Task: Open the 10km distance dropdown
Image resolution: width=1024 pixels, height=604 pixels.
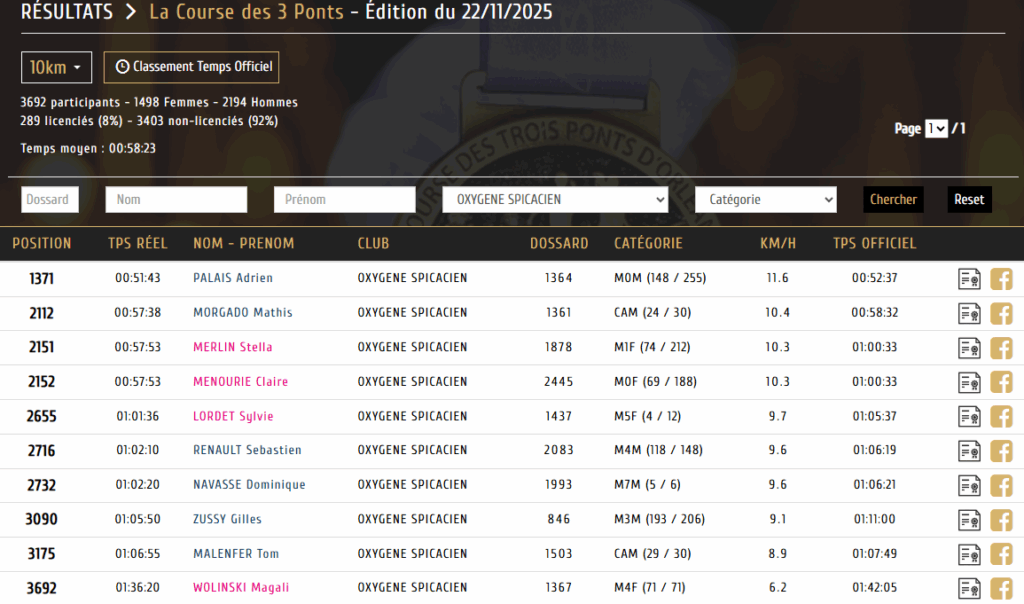Action: point(56,67)
